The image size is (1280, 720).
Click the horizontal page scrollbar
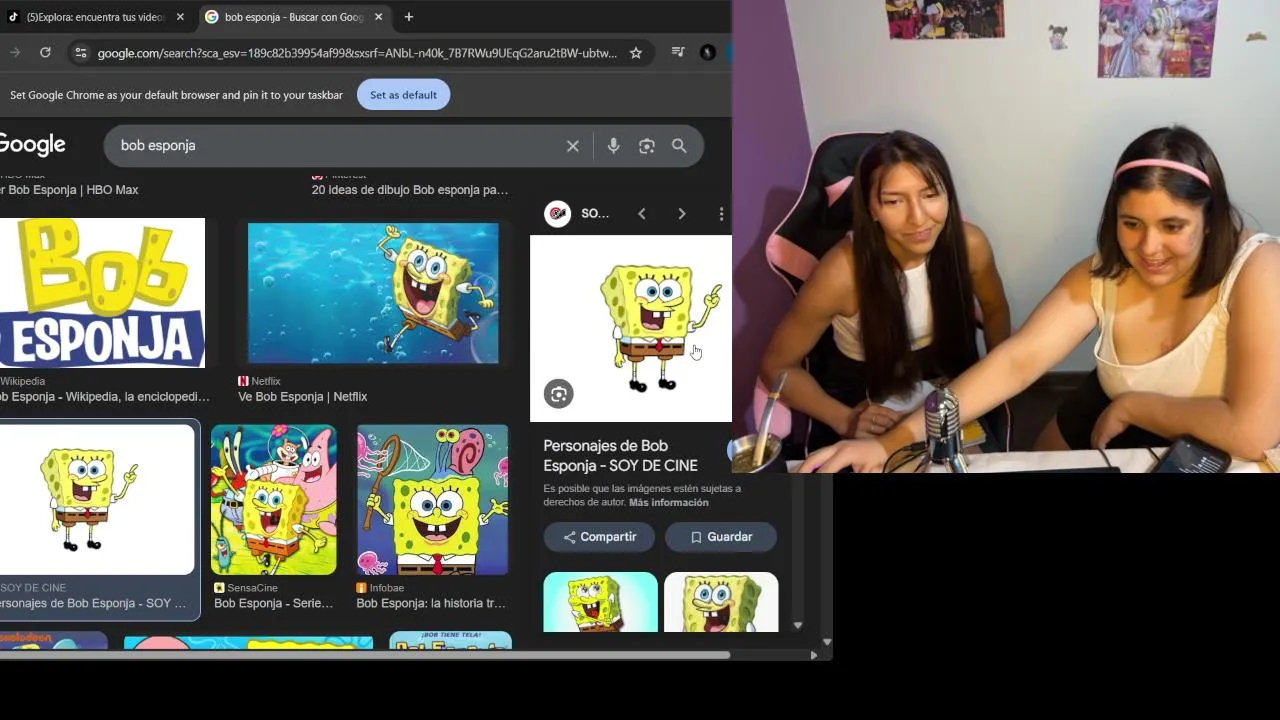[365, 656]
